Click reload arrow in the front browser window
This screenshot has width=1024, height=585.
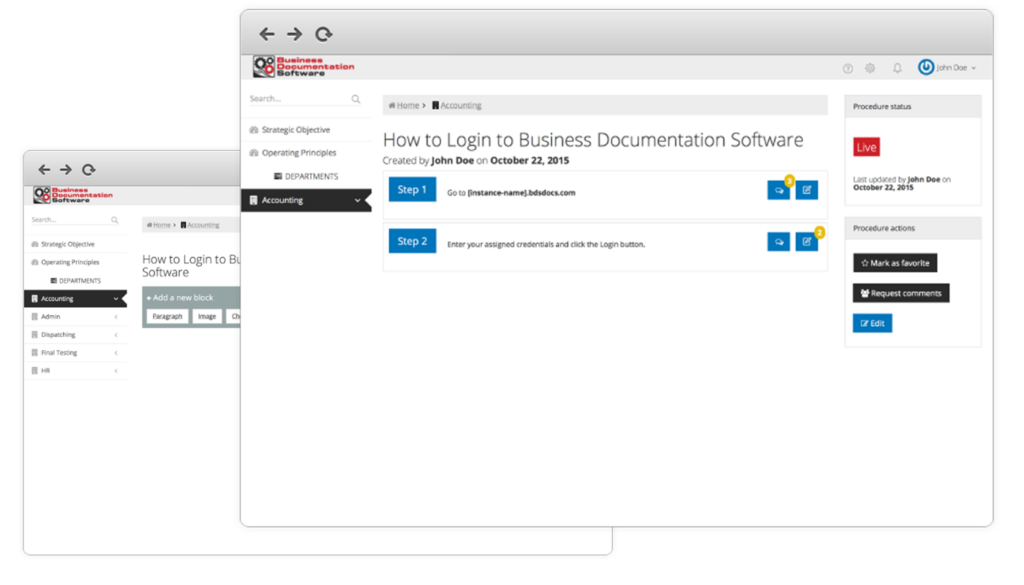click(323, 34)
